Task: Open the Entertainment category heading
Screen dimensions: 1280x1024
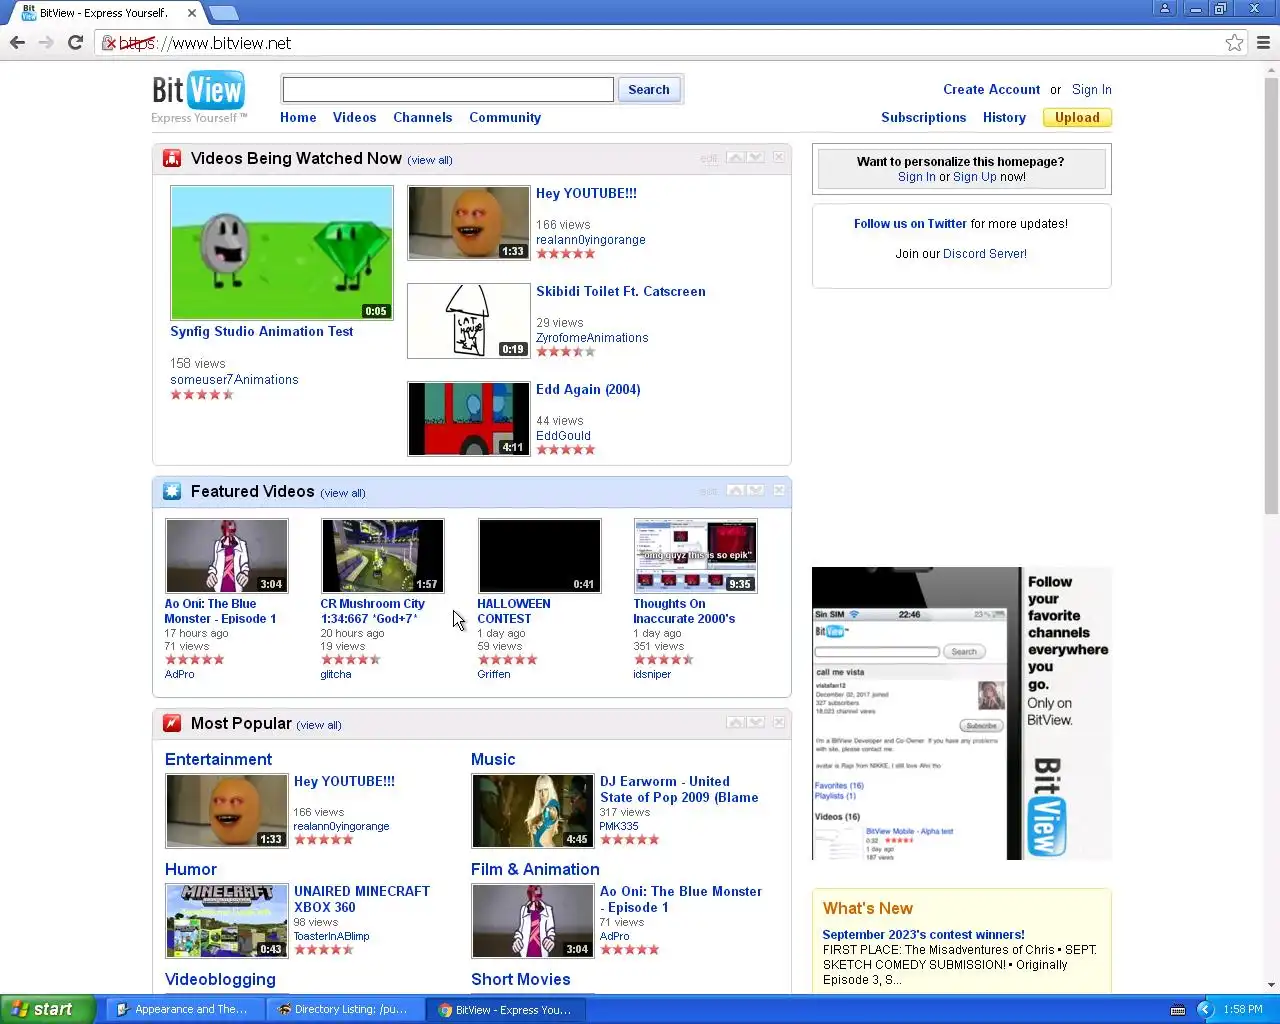Action: (x=218, y=759)
